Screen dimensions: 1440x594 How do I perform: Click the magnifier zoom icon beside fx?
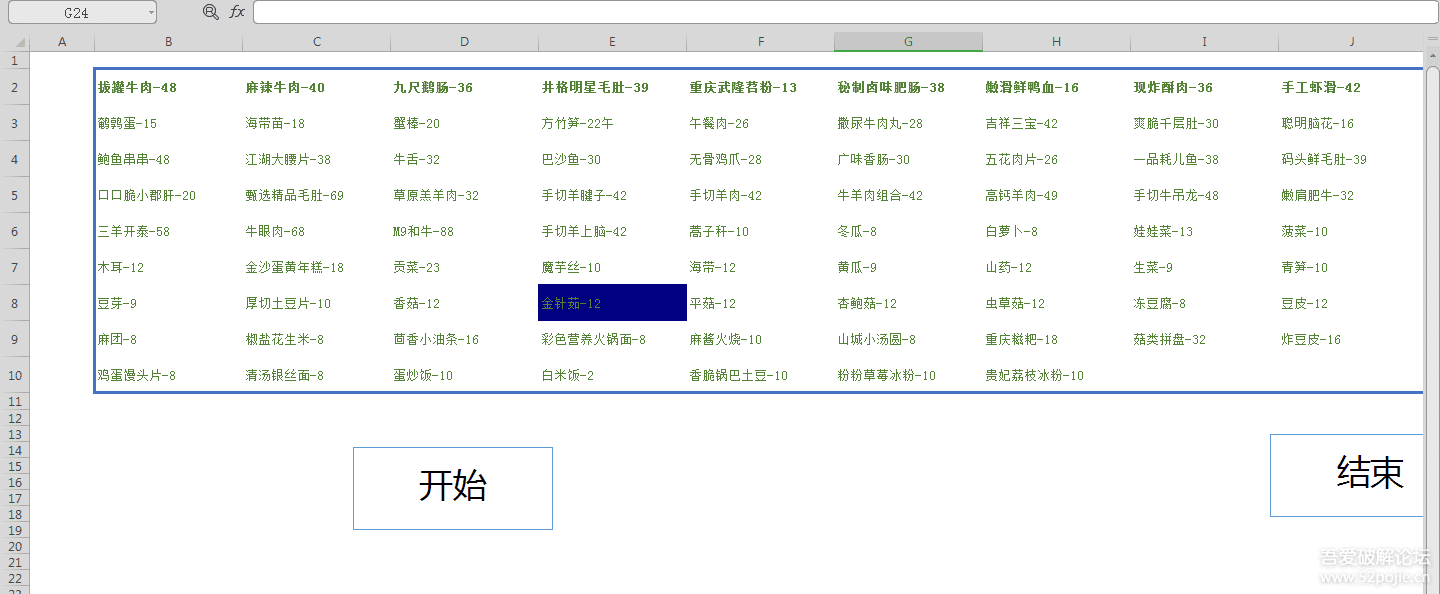[210, 12]
